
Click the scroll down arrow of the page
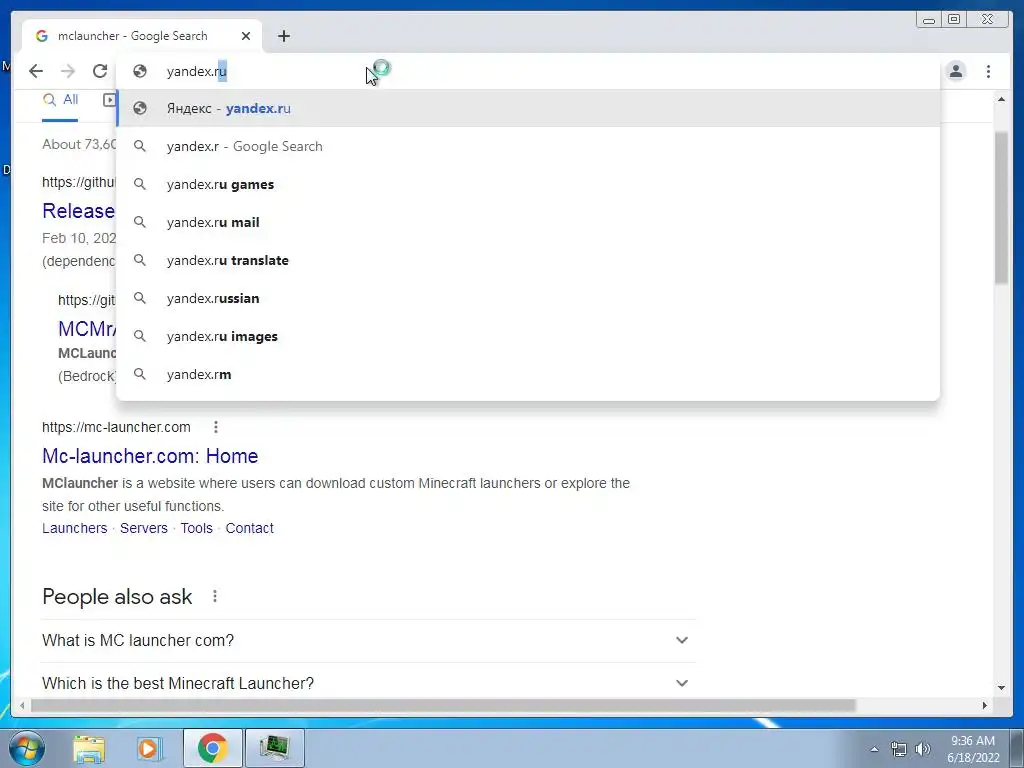coord(1001,688)
